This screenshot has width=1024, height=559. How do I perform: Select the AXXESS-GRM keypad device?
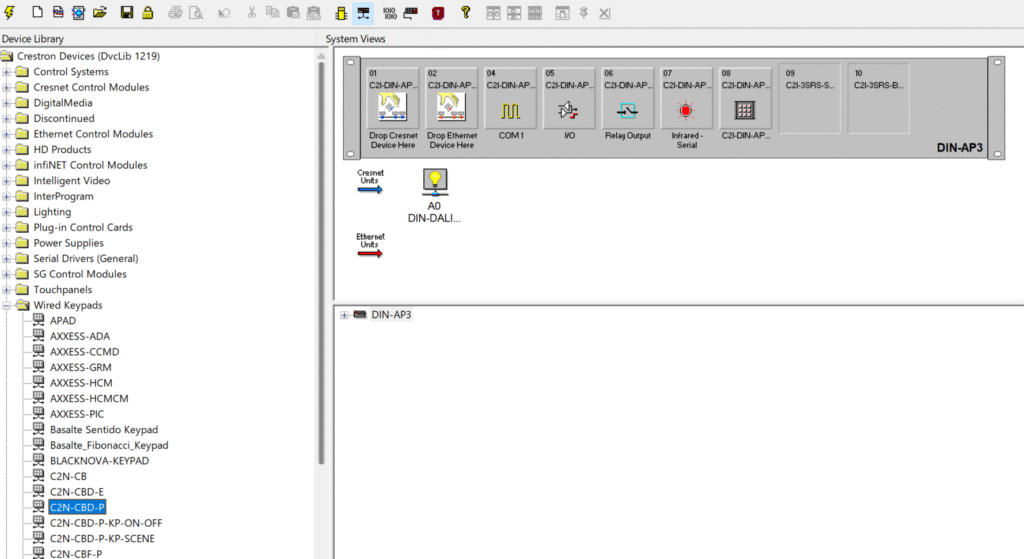pos(80,368)
